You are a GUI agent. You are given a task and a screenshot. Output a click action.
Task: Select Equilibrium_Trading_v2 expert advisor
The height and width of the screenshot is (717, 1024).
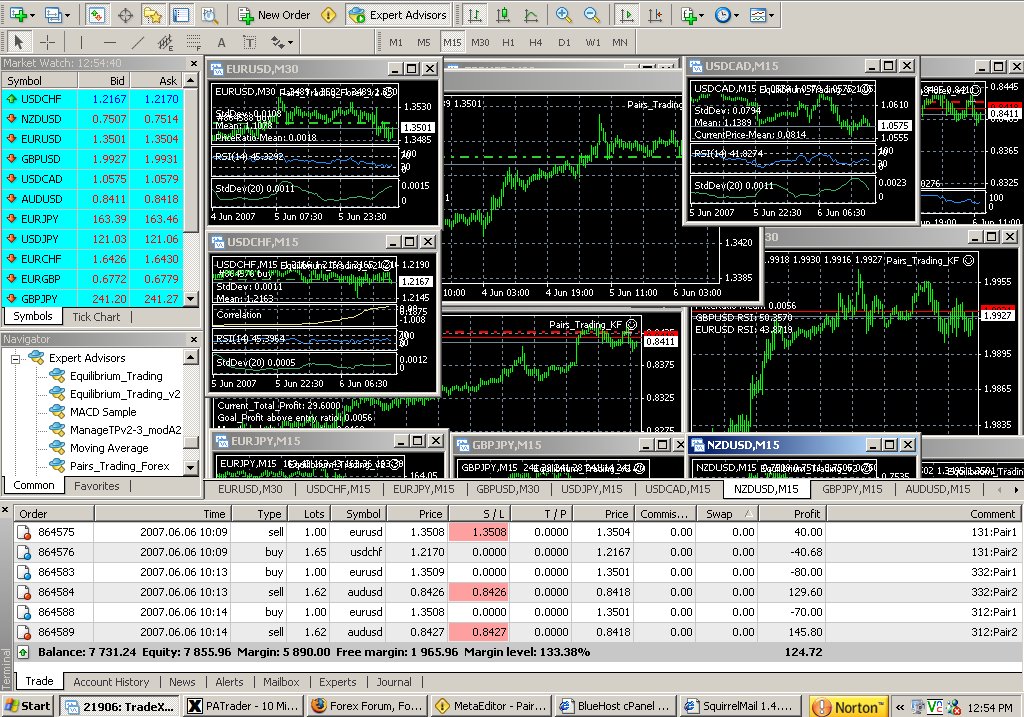[x=125, y=394]
